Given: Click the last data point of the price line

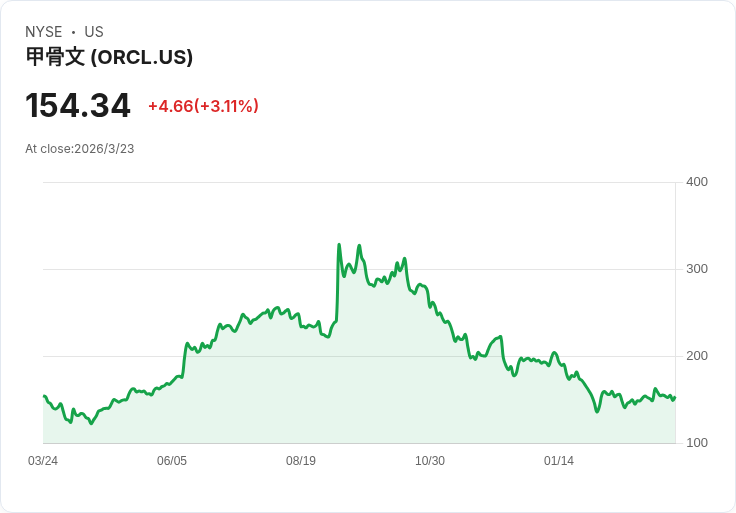Looking at the screenshot, I should pyautogui.click(x=675, y=398).
